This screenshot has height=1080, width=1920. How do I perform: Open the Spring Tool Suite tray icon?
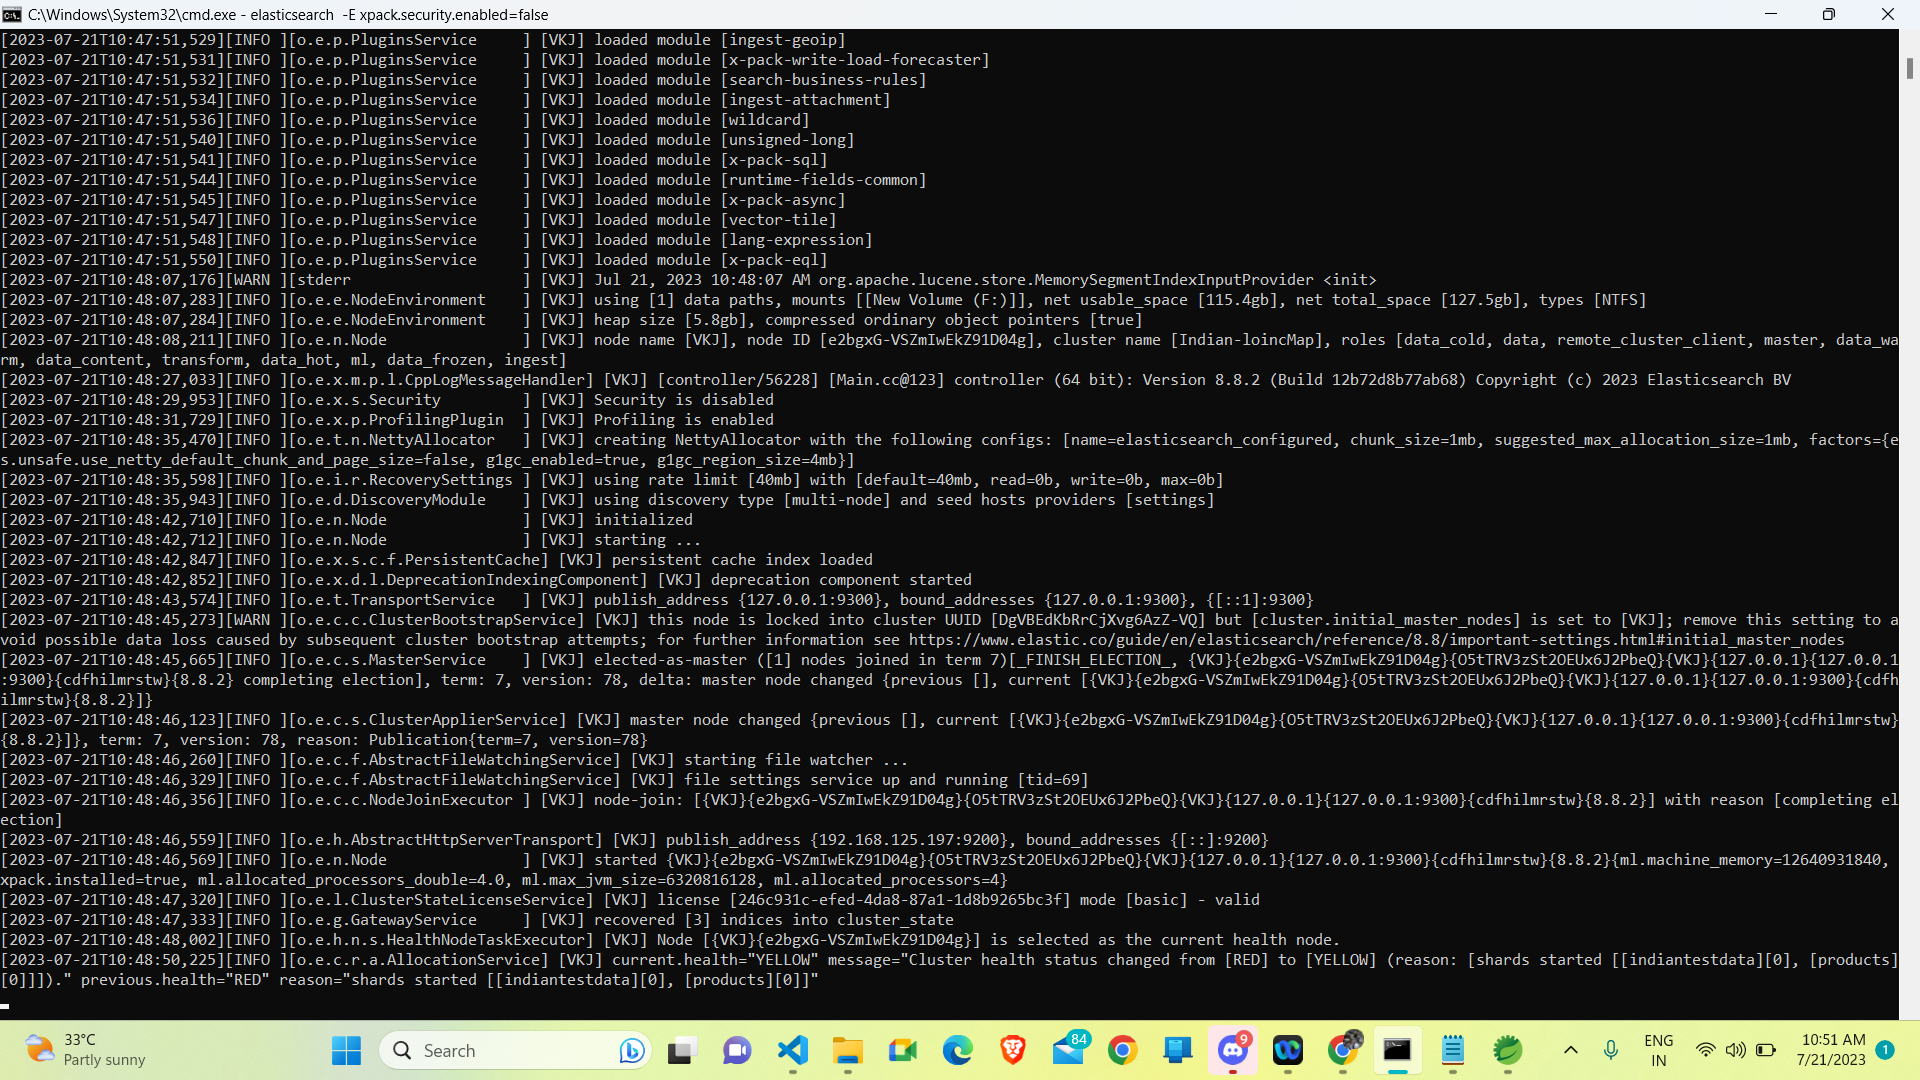(x=1508, y=1050)
